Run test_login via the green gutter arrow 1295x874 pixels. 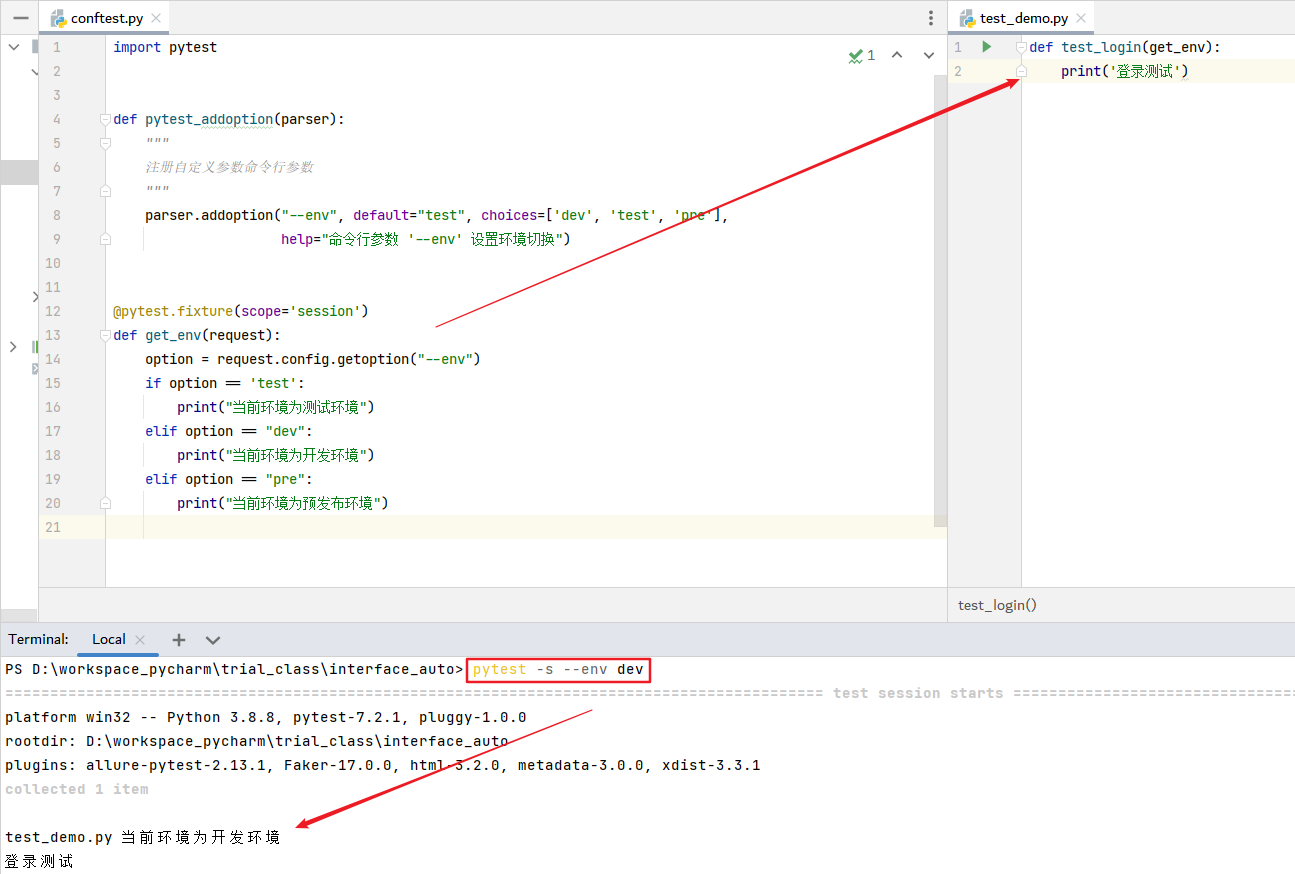(x=987, y=47)
